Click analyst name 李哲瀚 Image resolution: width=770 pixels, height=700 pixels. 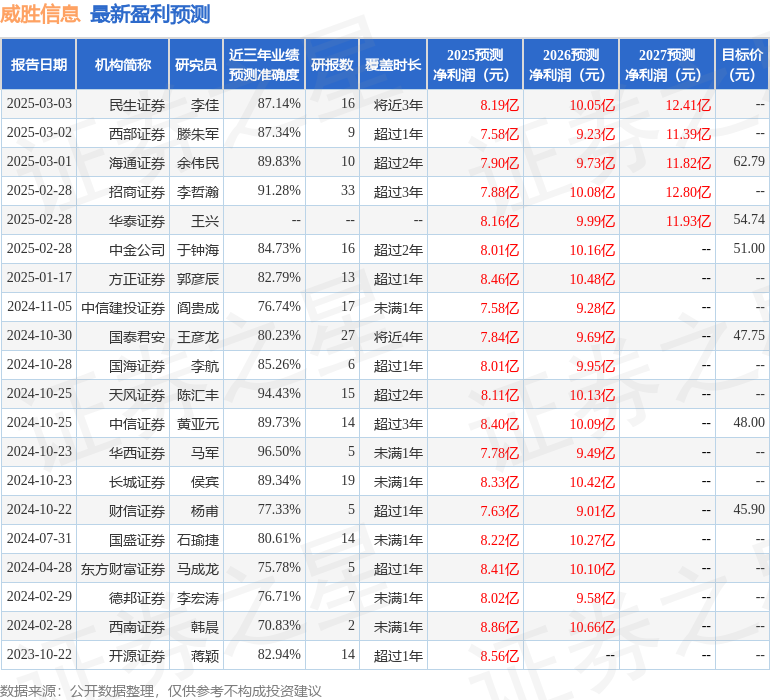[198, 191]
